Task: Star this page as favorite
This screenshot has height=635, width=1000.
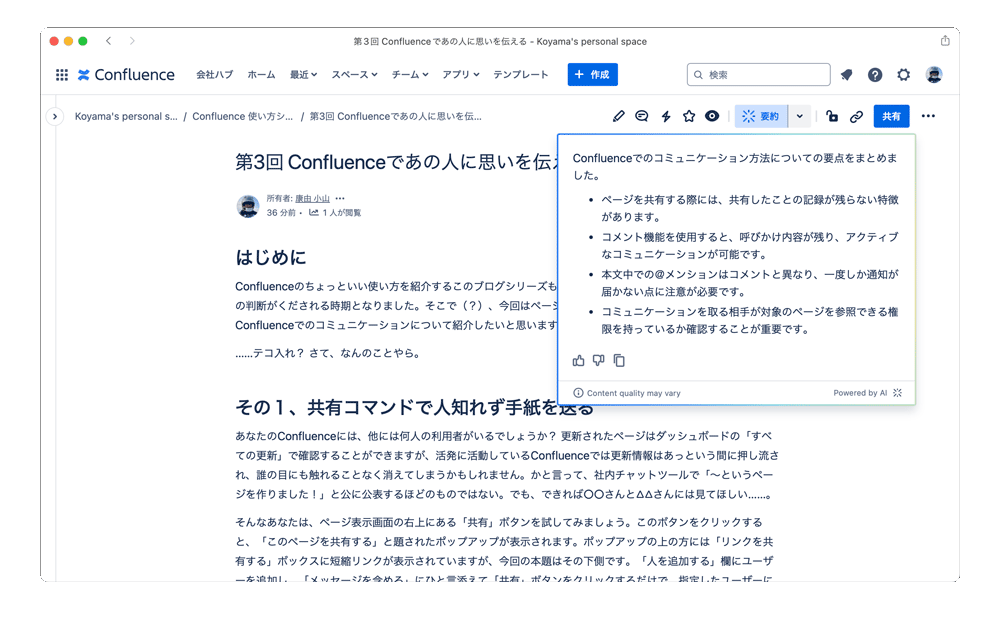Action: point(689,116)
